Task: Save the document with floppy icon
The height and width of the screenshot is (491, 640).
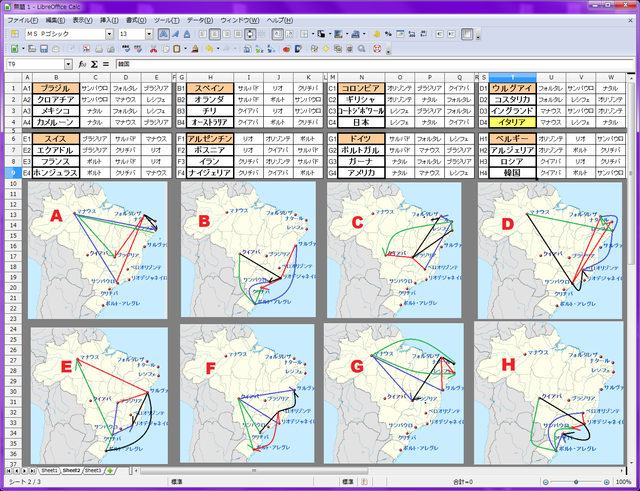Action: pyautogui.click(x=44, y=49)
